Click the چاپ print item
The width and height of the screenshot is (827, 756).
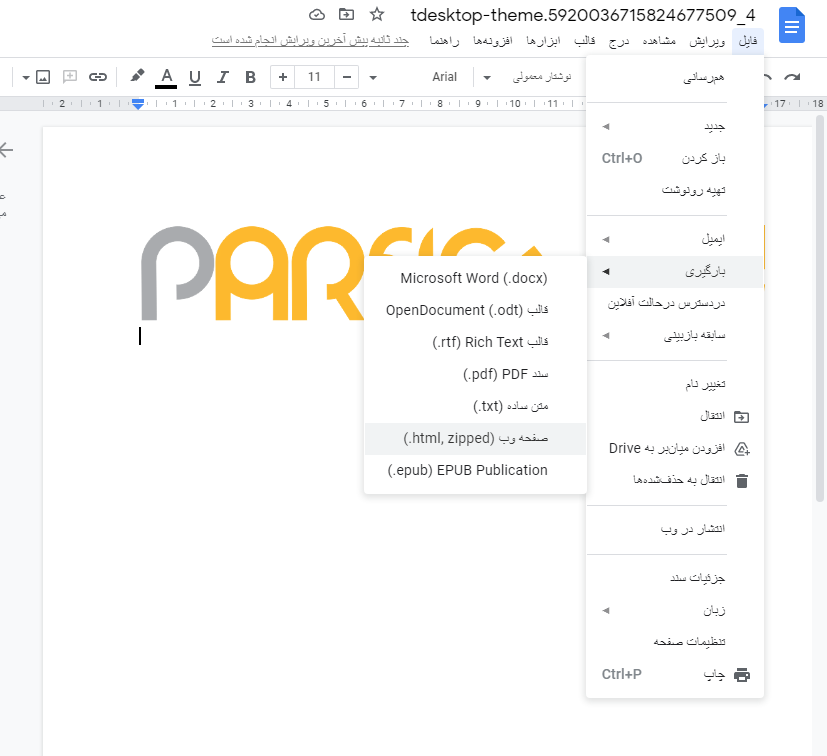tap(675, 674)
